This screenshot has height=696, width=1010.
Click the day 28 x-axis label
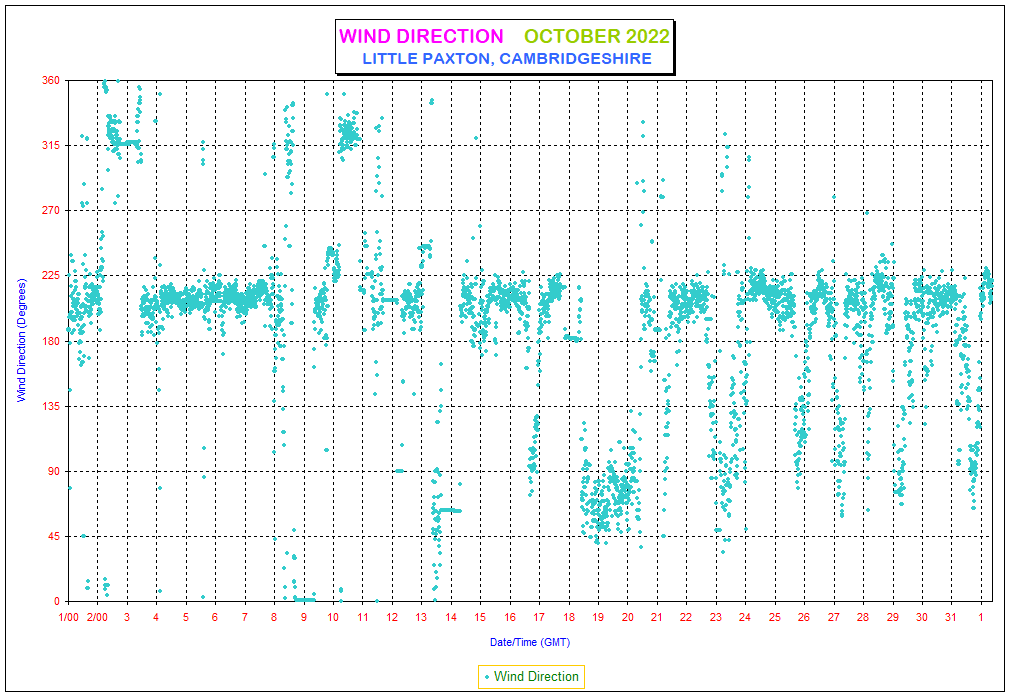862,617
